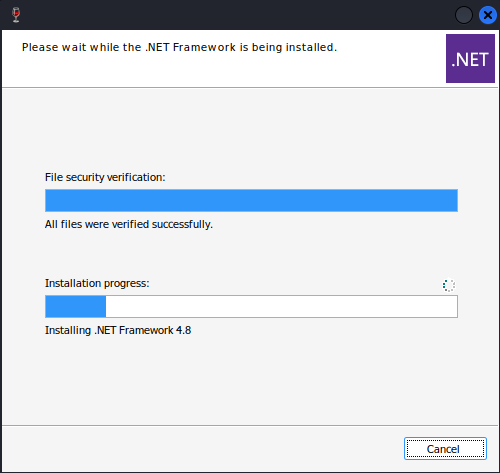Cancel the .NET Framework installation

point(445,449)
